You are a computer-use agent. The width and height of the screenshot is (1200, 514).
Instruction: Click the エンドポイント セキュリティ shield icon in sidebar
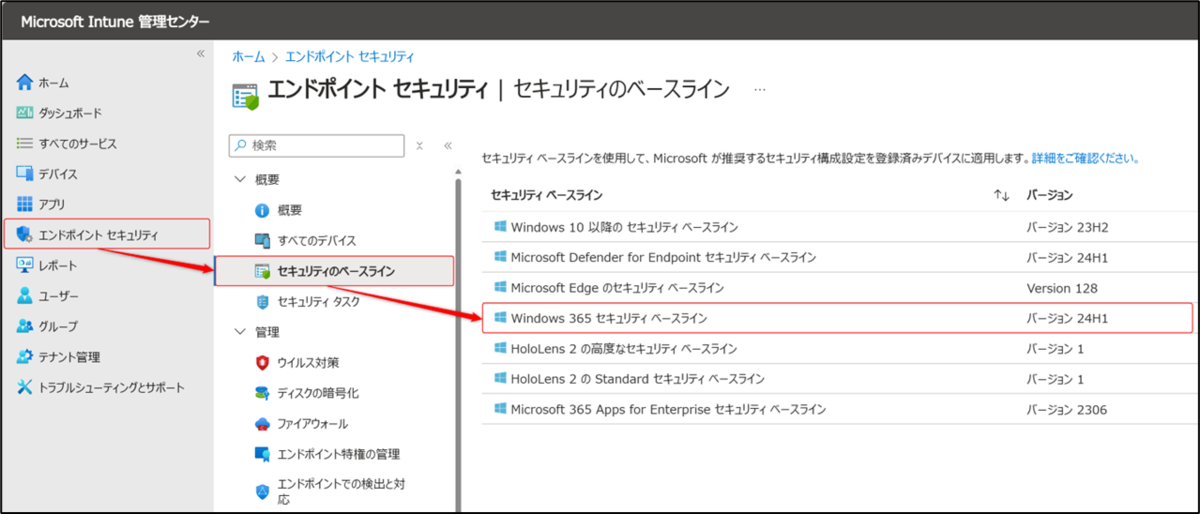(x=26, y=235)
